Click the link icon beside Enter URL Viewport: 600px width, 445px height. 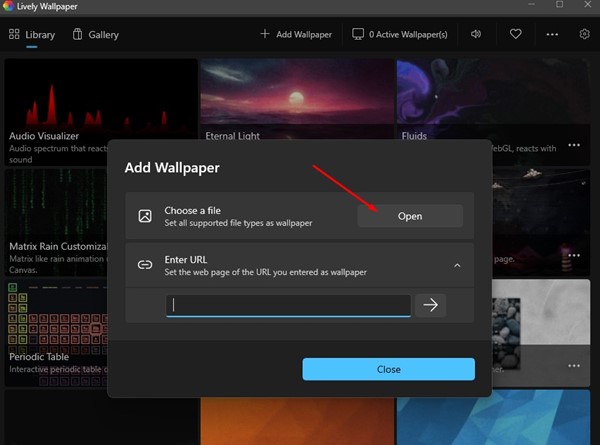145,265
